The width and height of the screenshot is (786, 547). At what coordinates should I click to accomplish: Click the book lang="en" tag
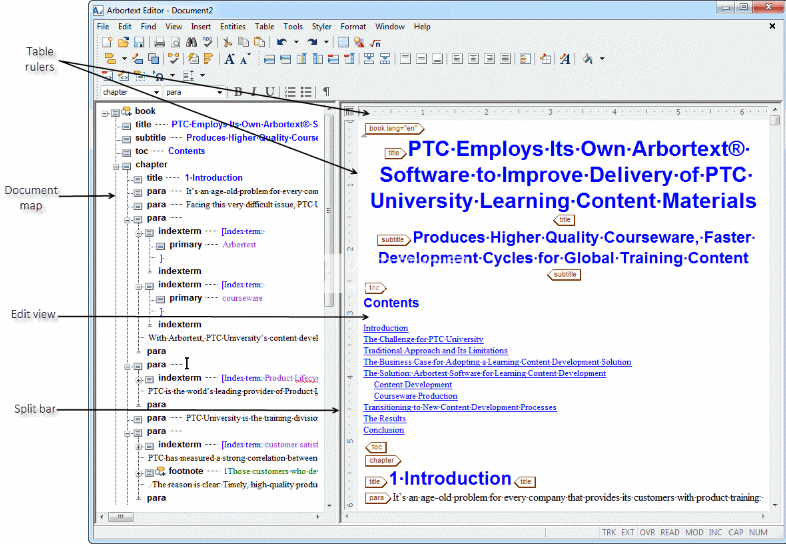coord(394,128)
